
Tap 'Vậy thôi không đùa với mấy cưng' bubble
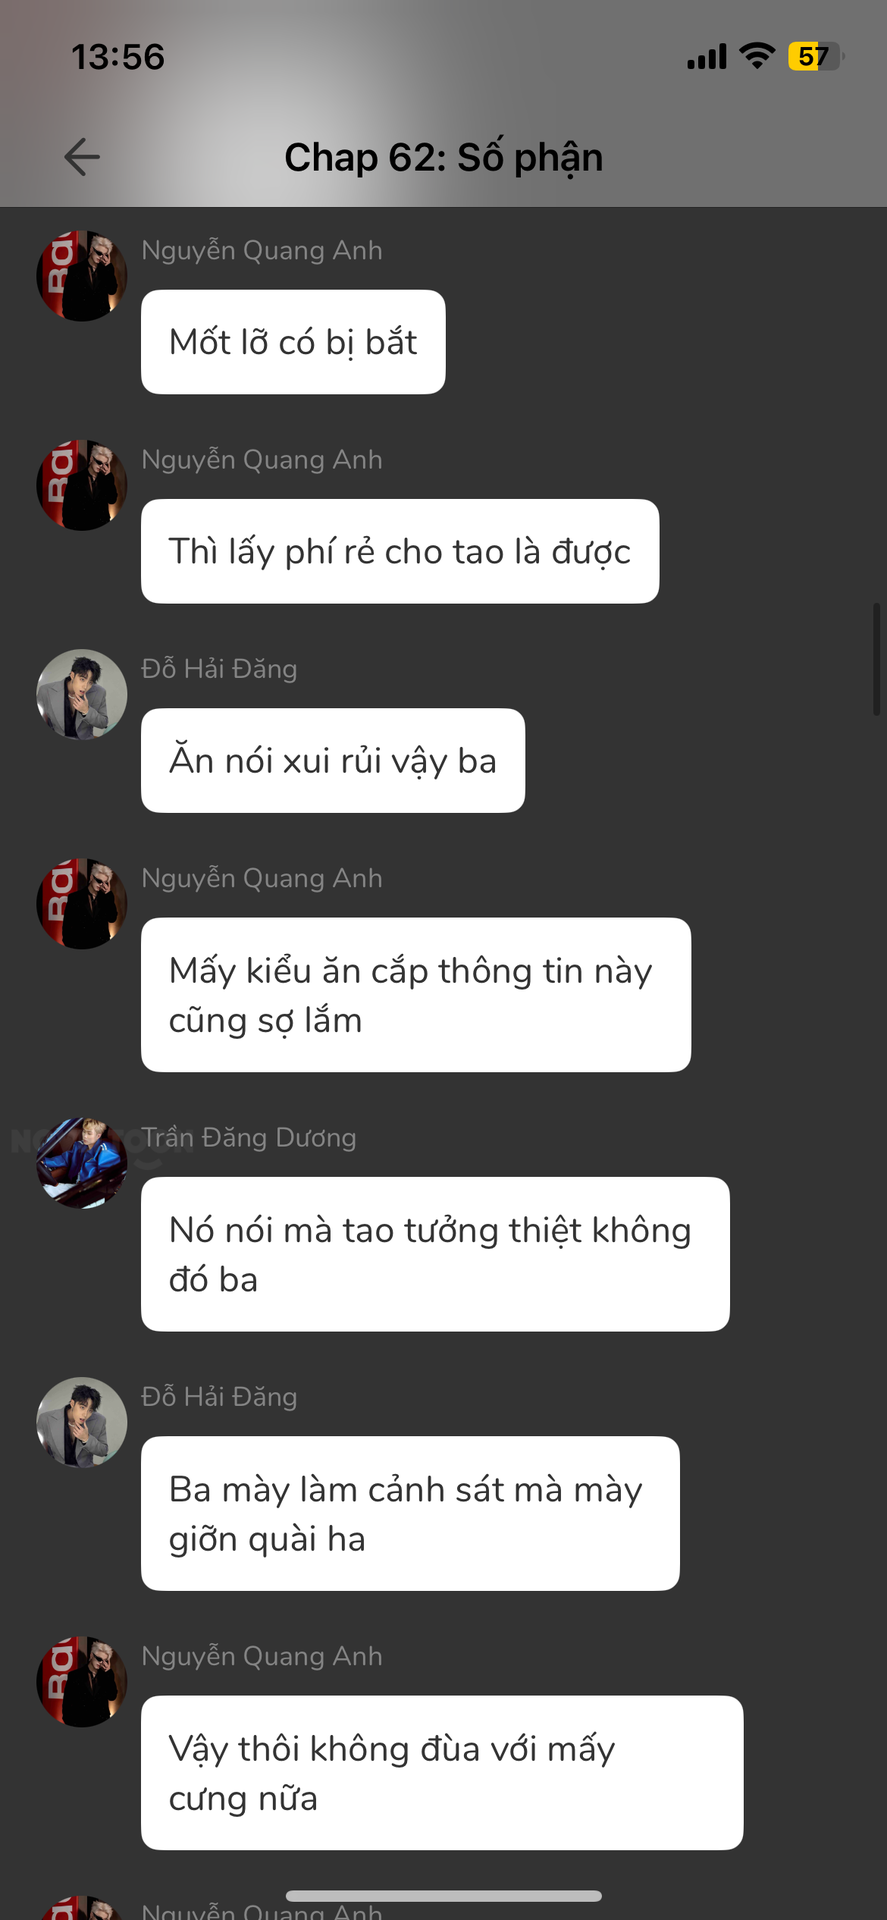[442, 1773]
